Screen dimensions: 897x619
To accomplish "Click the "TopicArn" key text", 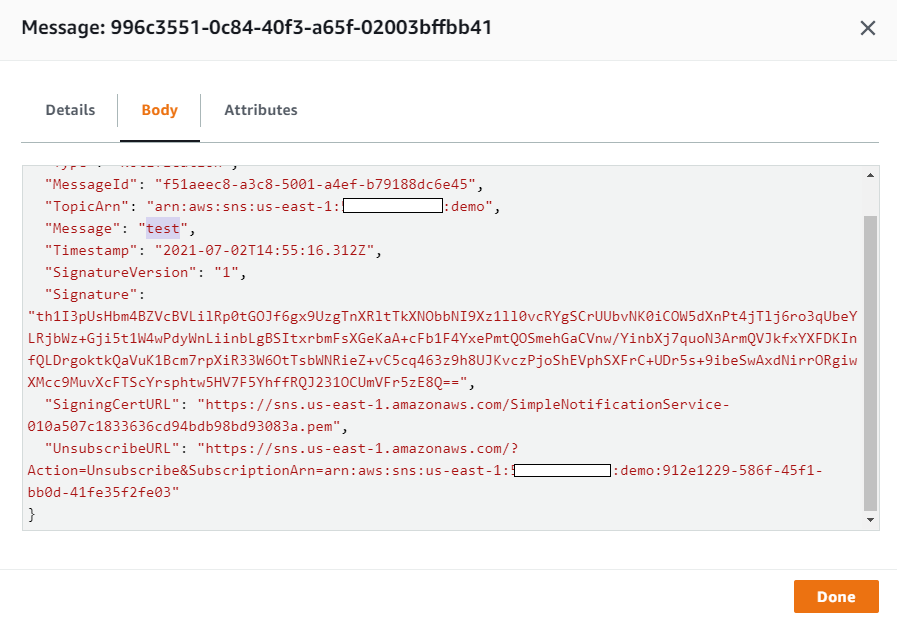I will (x=87, y=207).
